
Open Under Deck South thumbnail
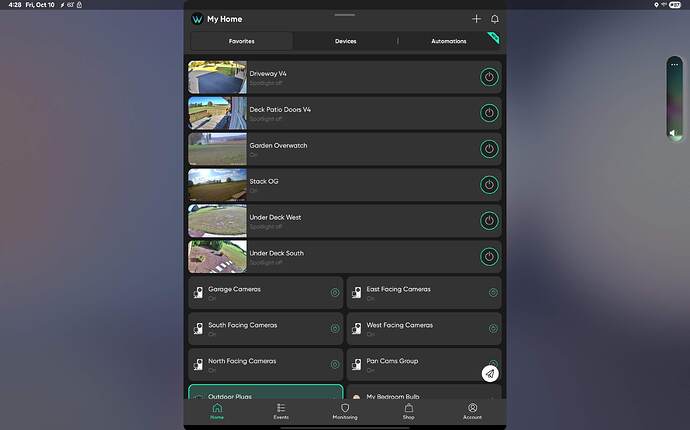coord(217,257)
